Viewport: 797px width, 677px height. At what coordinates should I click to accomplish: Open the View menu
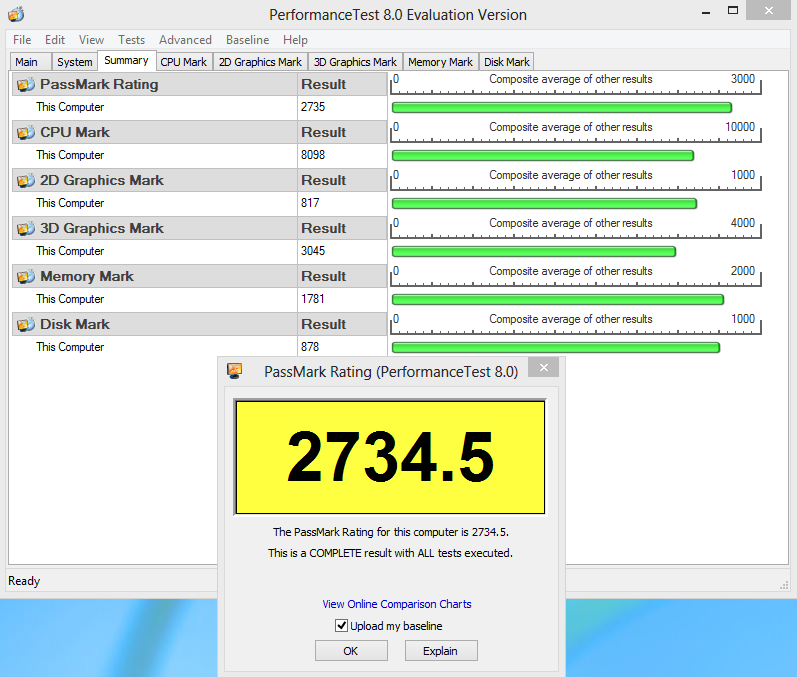pyautogui.click(x=91, y=40)
